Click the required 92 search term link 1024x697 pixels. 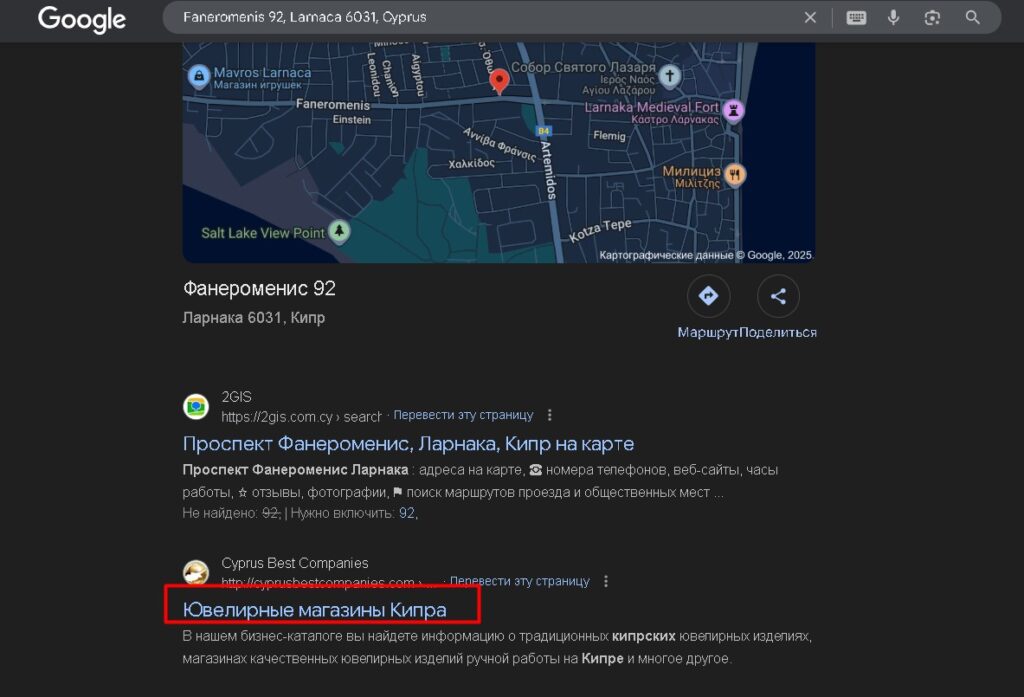pyautogui.click(x=406, y=513)
